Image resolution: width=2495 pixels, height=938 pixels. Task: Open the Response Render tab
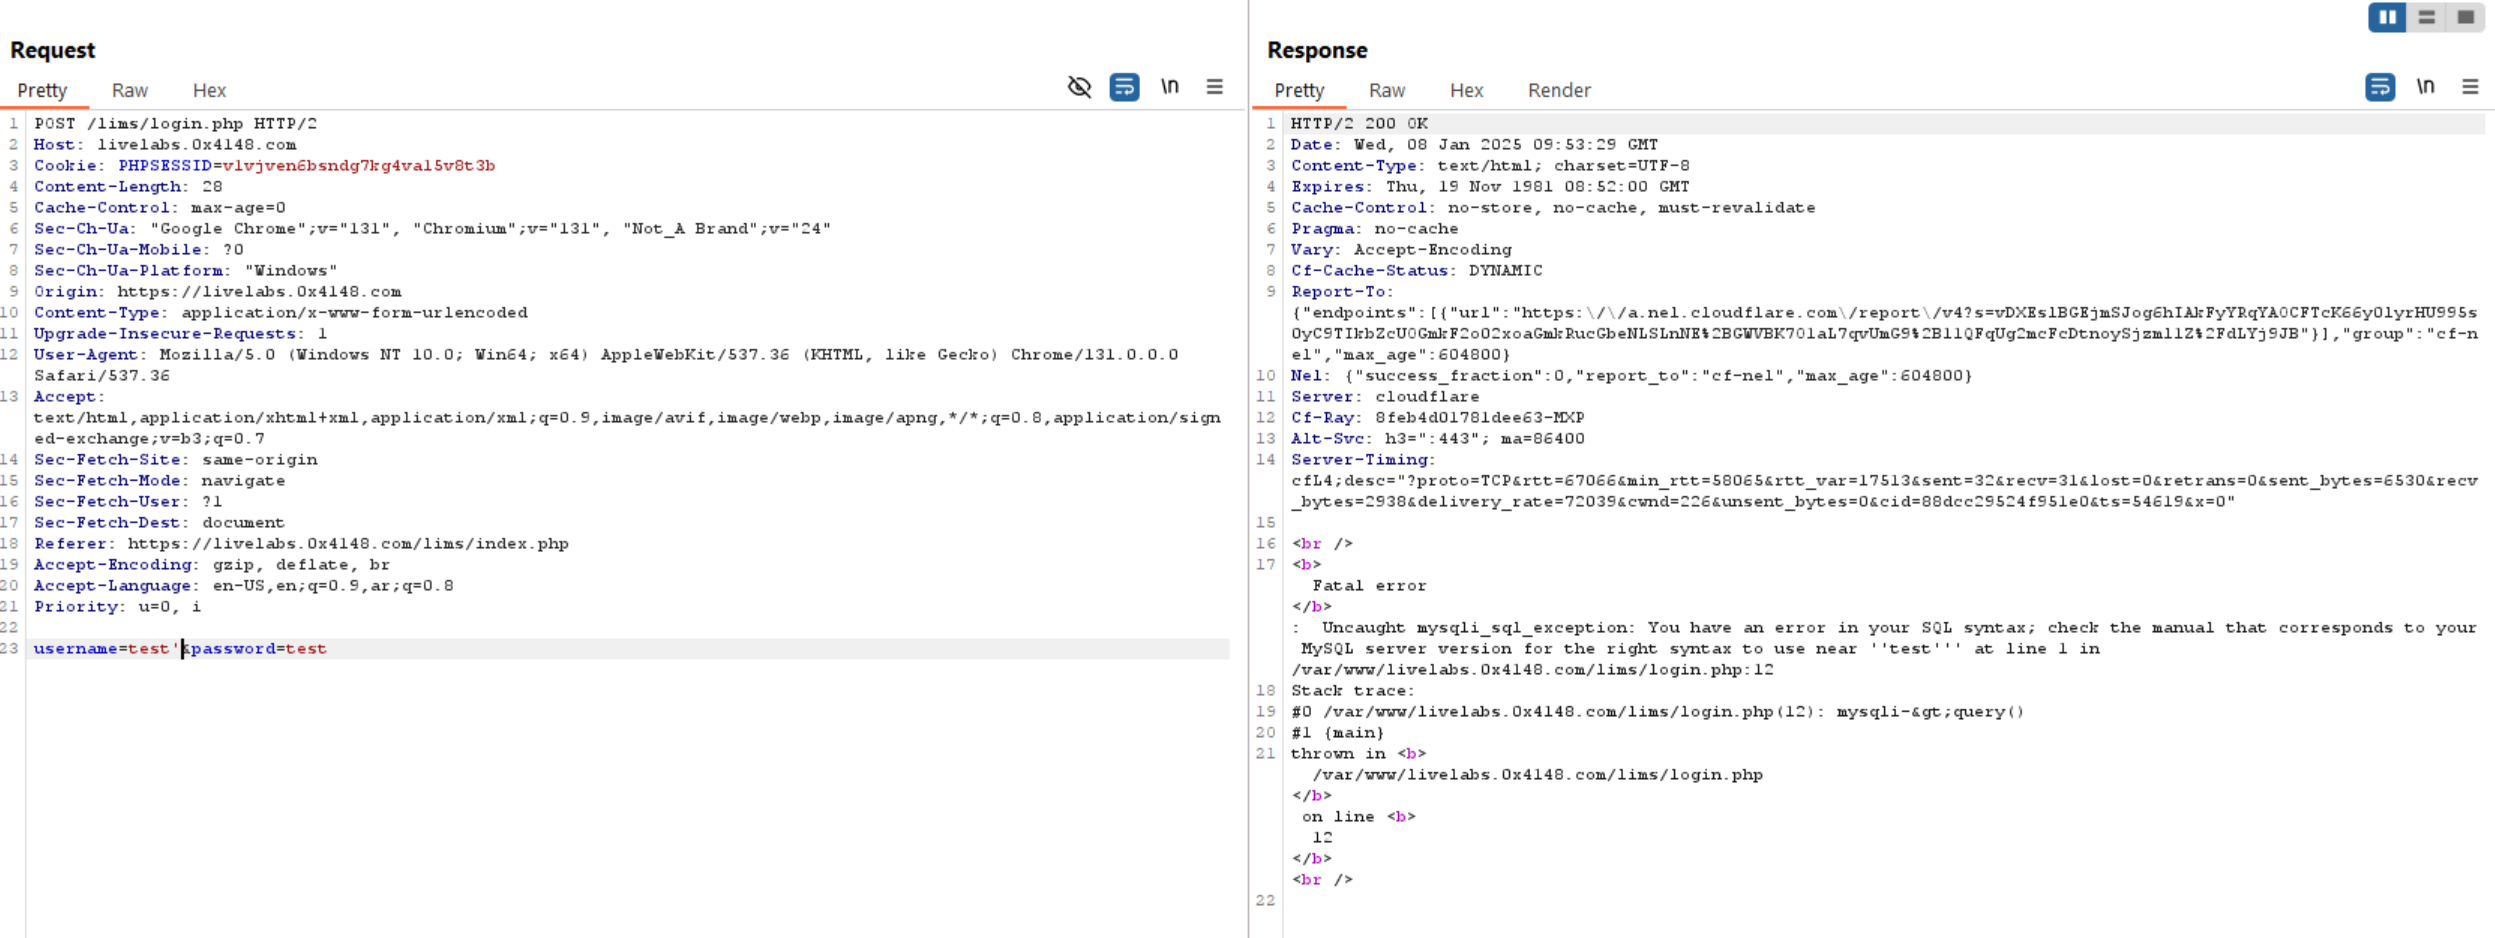coord(1559,90)
